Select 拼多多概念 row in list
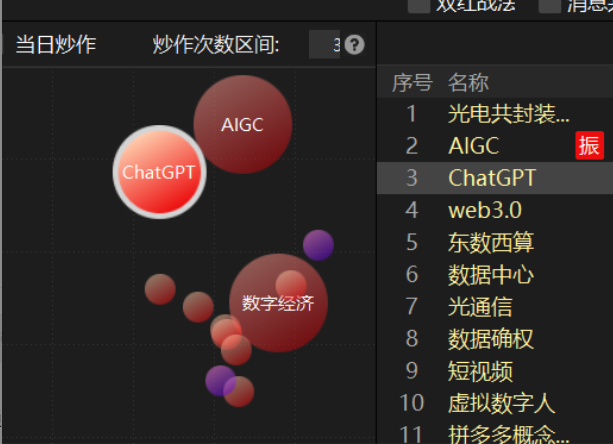 (x=495, y=433)
